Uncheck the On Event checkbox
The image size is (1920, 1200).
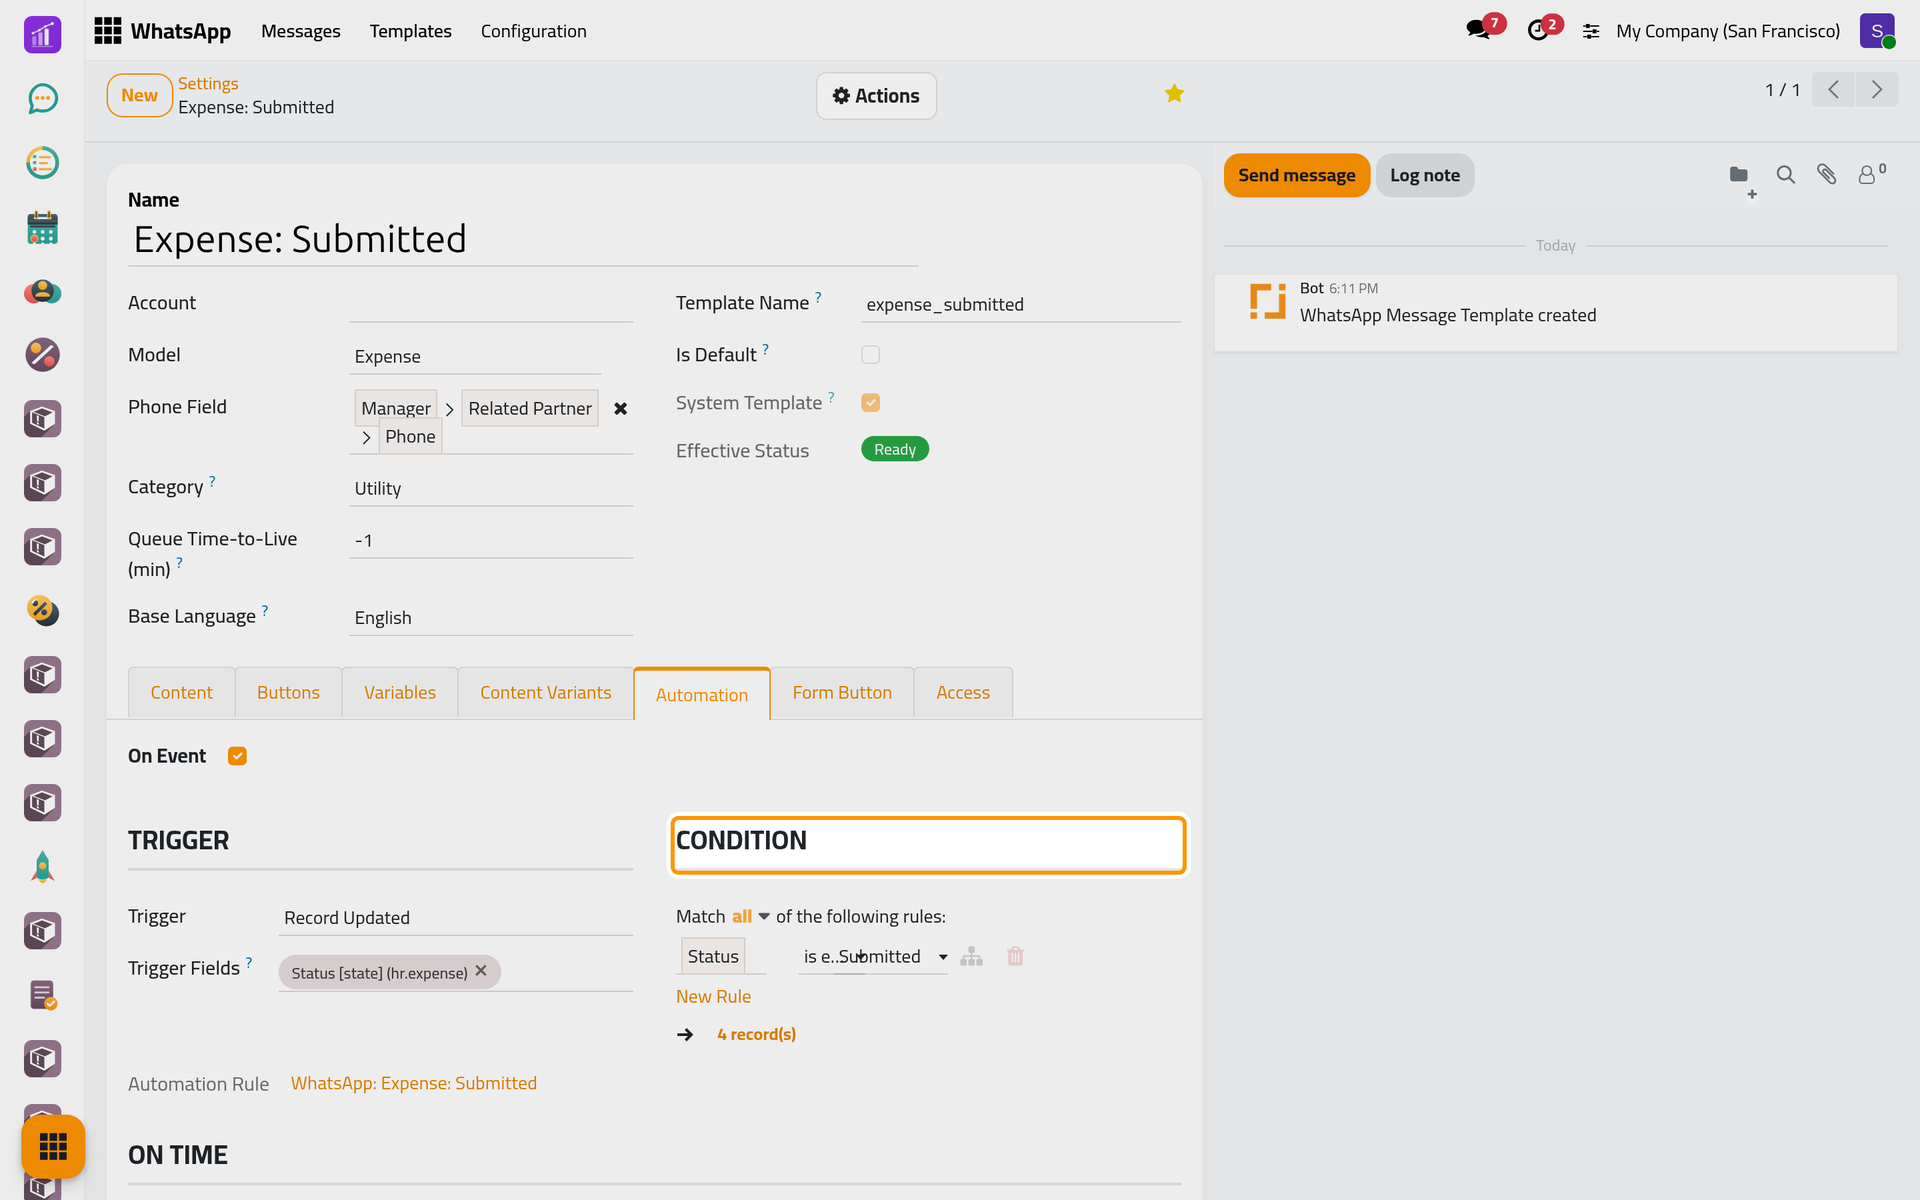[237, 757]
